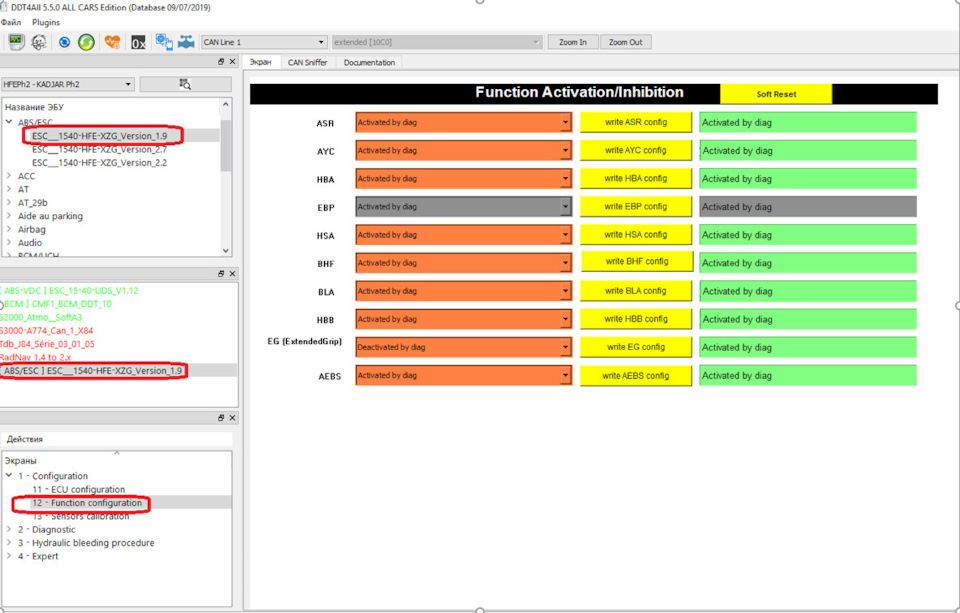This screenshot has width=960, height=613.
Task: Click the Zoom Out button
Action: click(x=626, y=42)
